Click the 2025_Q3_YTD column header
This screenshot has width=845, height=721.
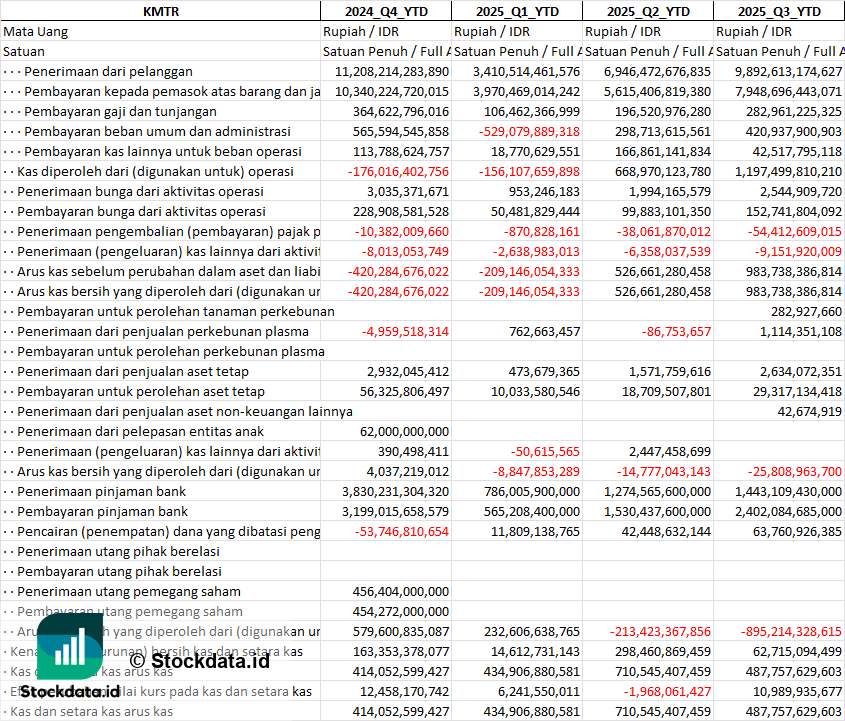click(779, 11)
